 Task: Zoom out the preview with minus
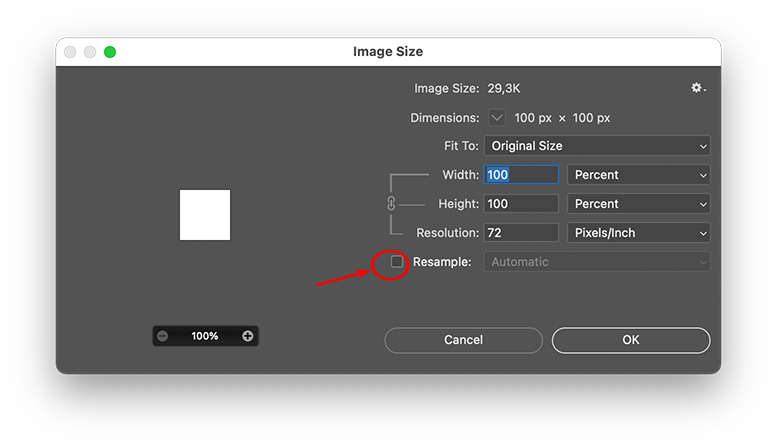pos(163,336)
